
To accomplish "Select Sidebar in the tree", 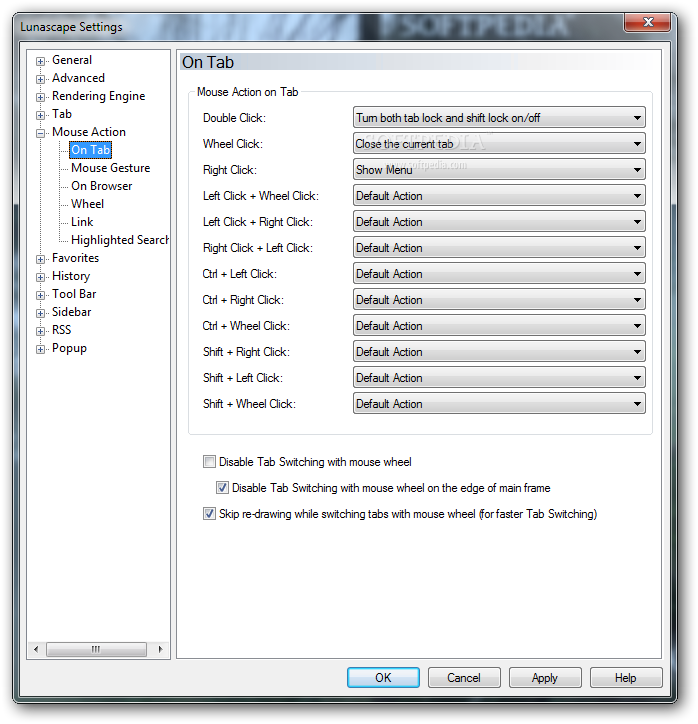I will tap(72, 312).
